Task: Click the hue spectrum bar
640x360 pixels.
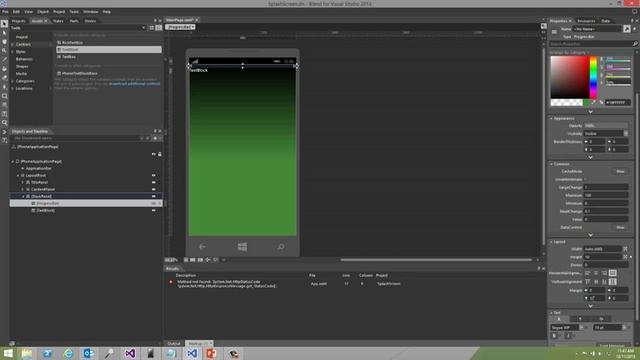Action: [x=593, y=77]
